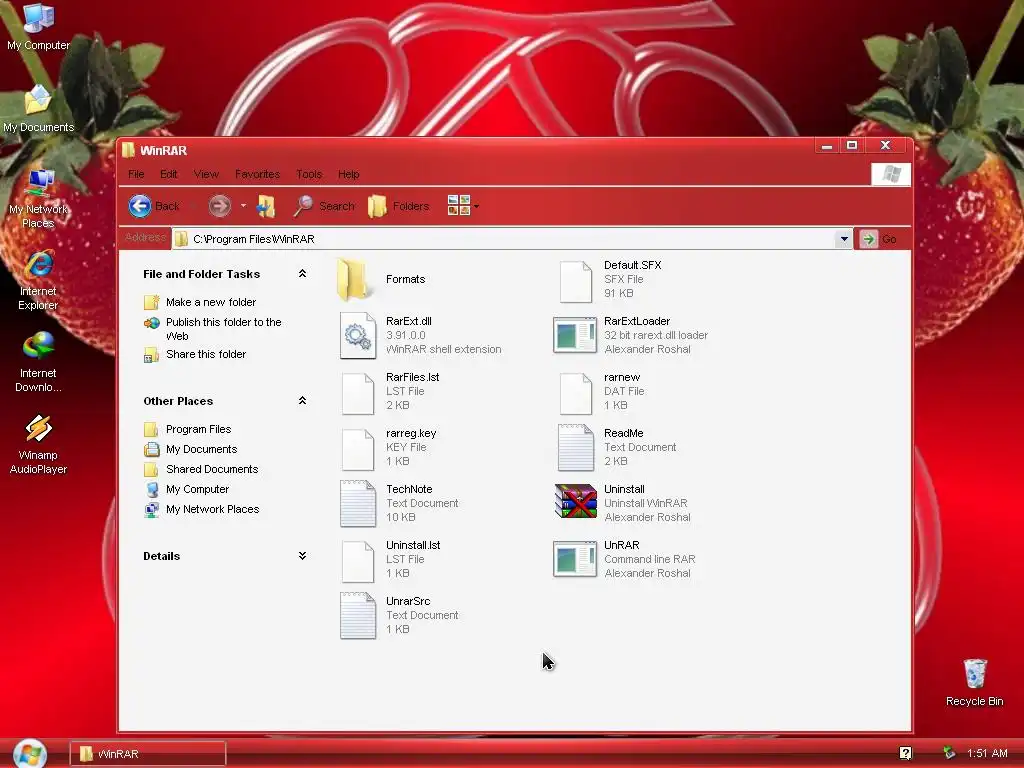
Task: Go to My Computer in Other Places
Action: pos(197,489)
